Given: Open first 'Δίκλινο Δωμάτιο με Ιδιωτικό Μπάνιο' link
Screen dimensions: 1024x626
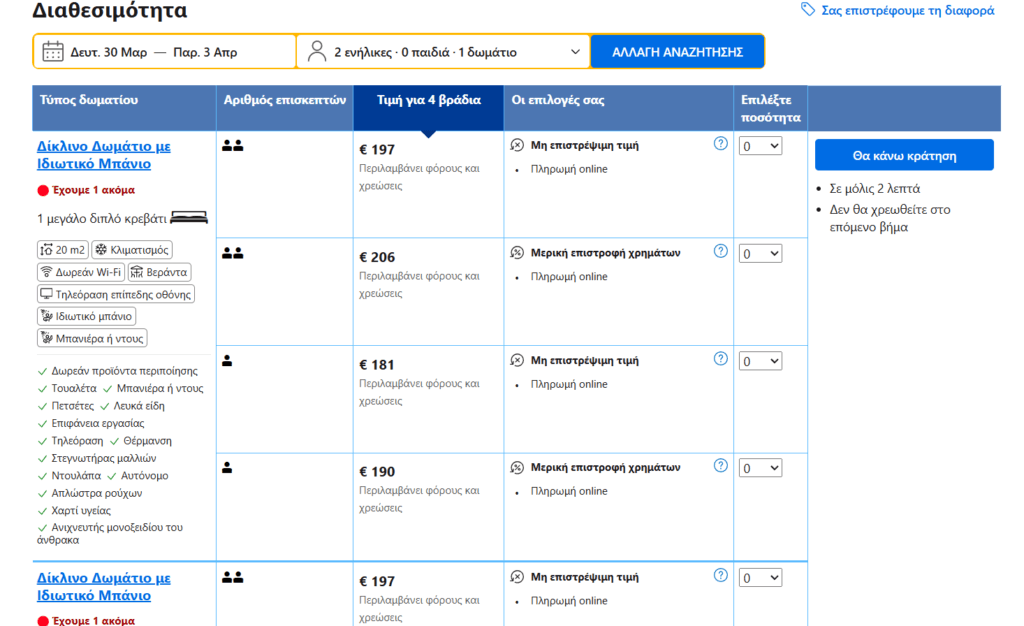Looking at the screenshot, I should (x=104, y=155).
